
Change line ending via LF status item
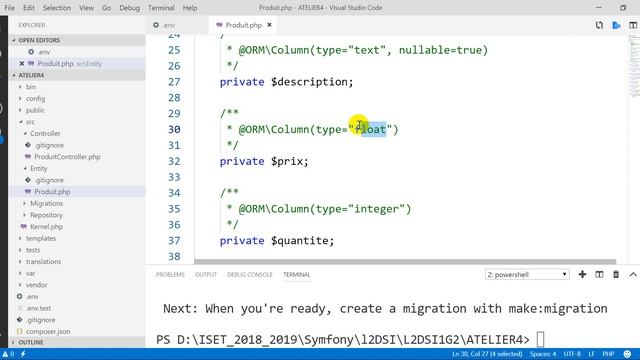click(591, 354)
